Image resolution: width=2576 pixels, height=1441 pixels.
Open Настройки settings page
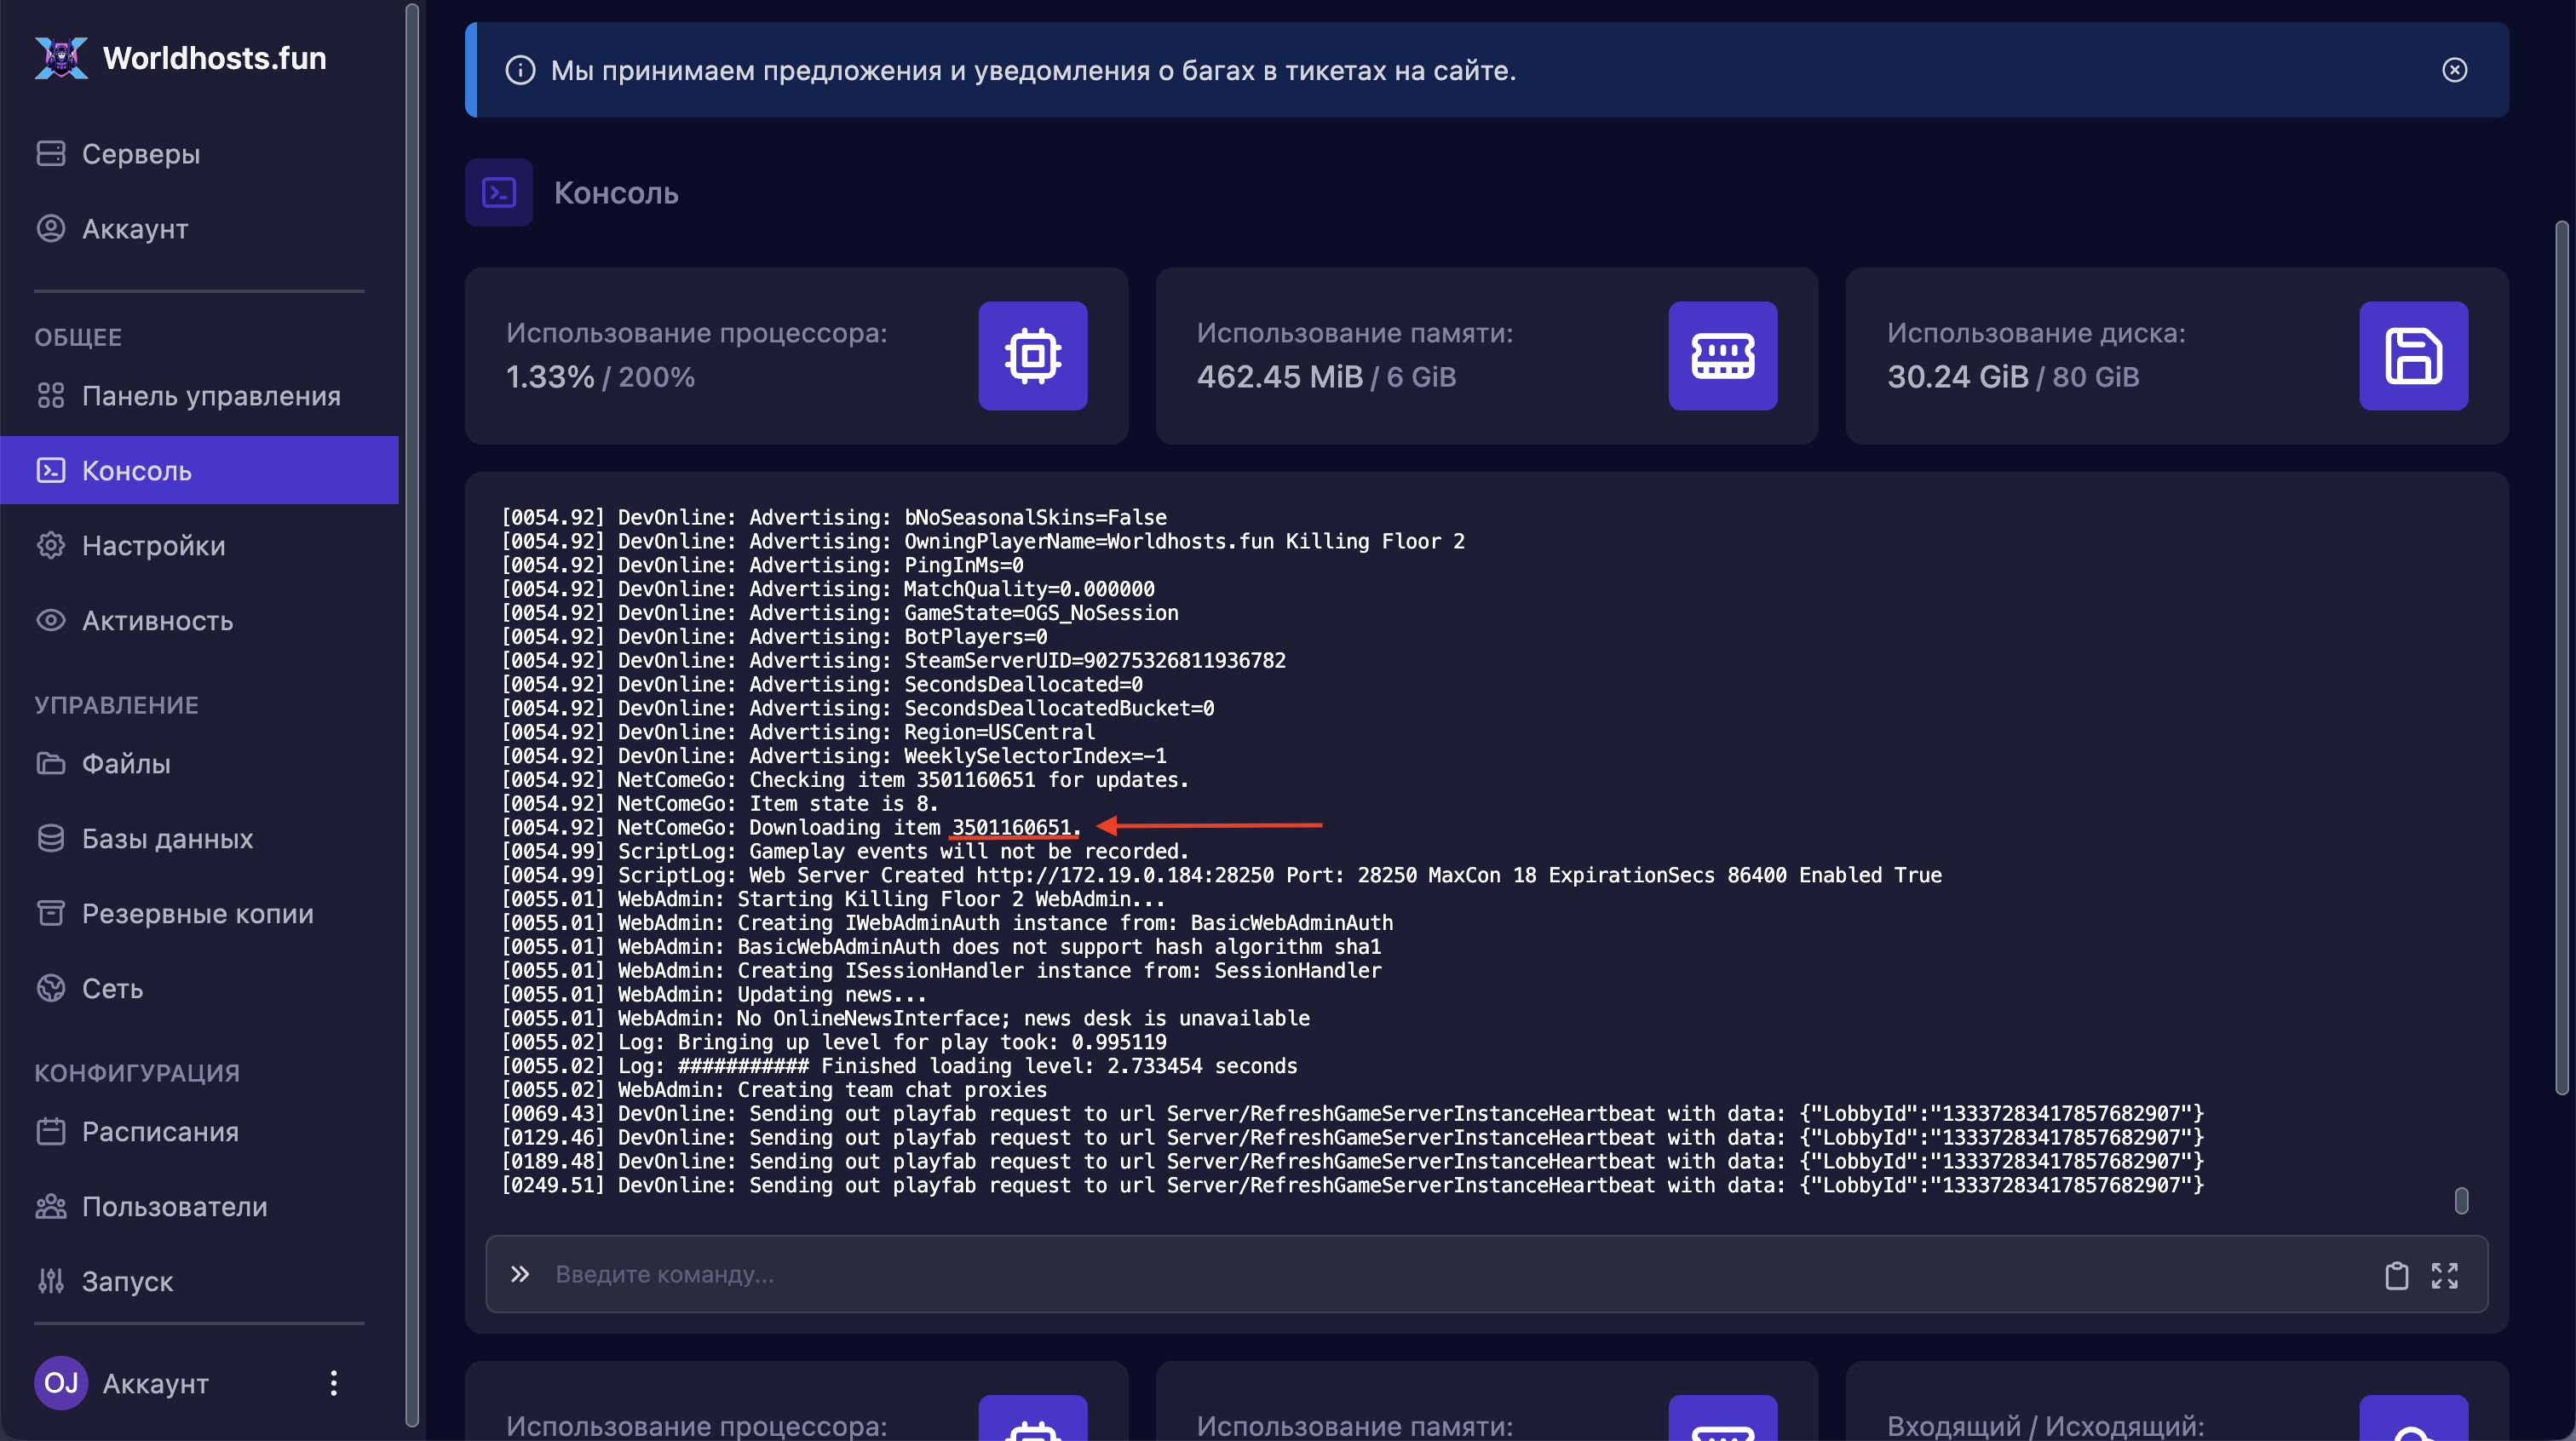click(153, 546)
